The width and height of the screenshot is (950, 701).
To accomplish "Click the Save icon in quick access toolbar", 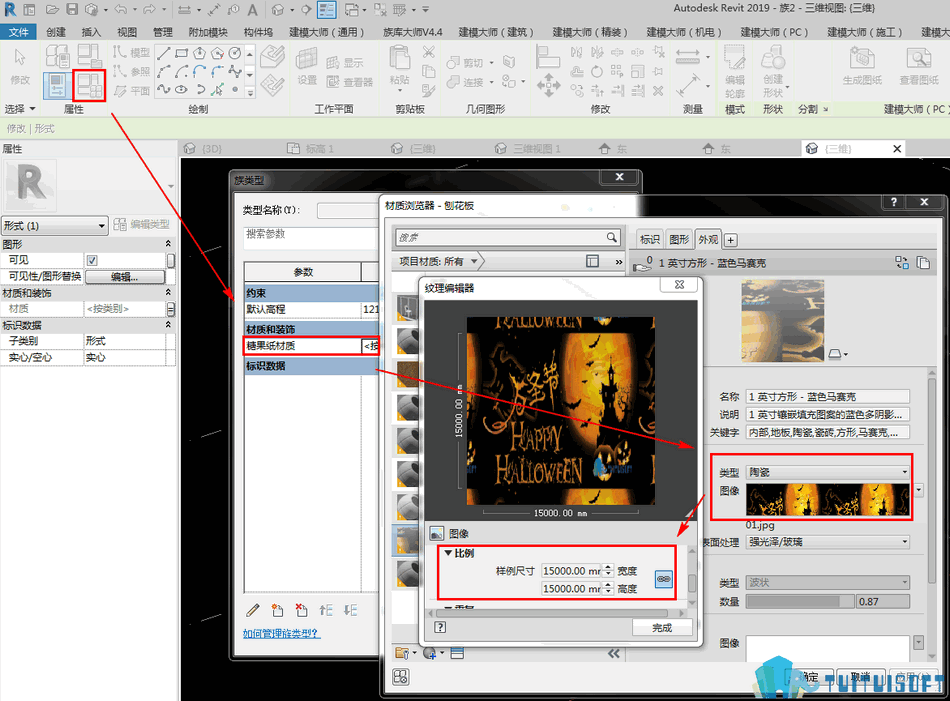I will tap(72, 10).
